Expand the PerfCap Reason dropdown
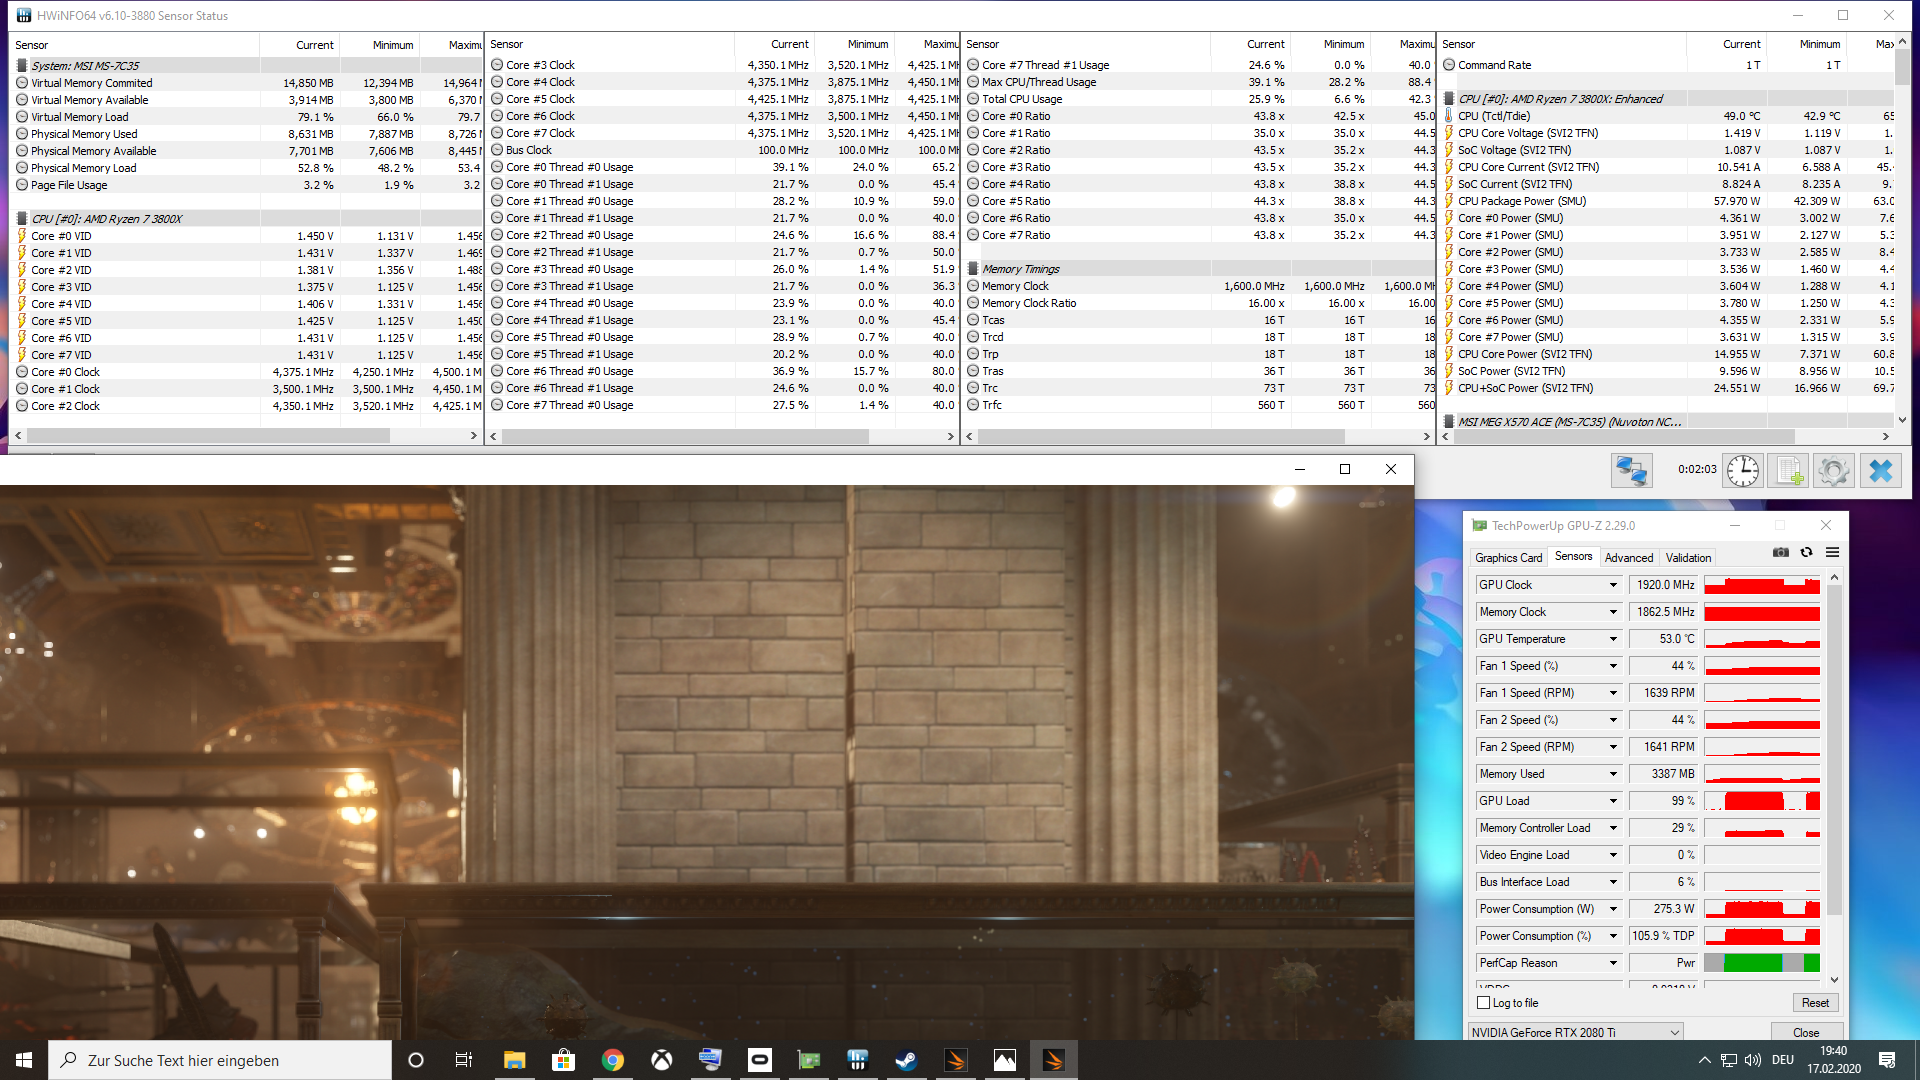Screen dimensions: 1920x1080 tap(1613, 963)
